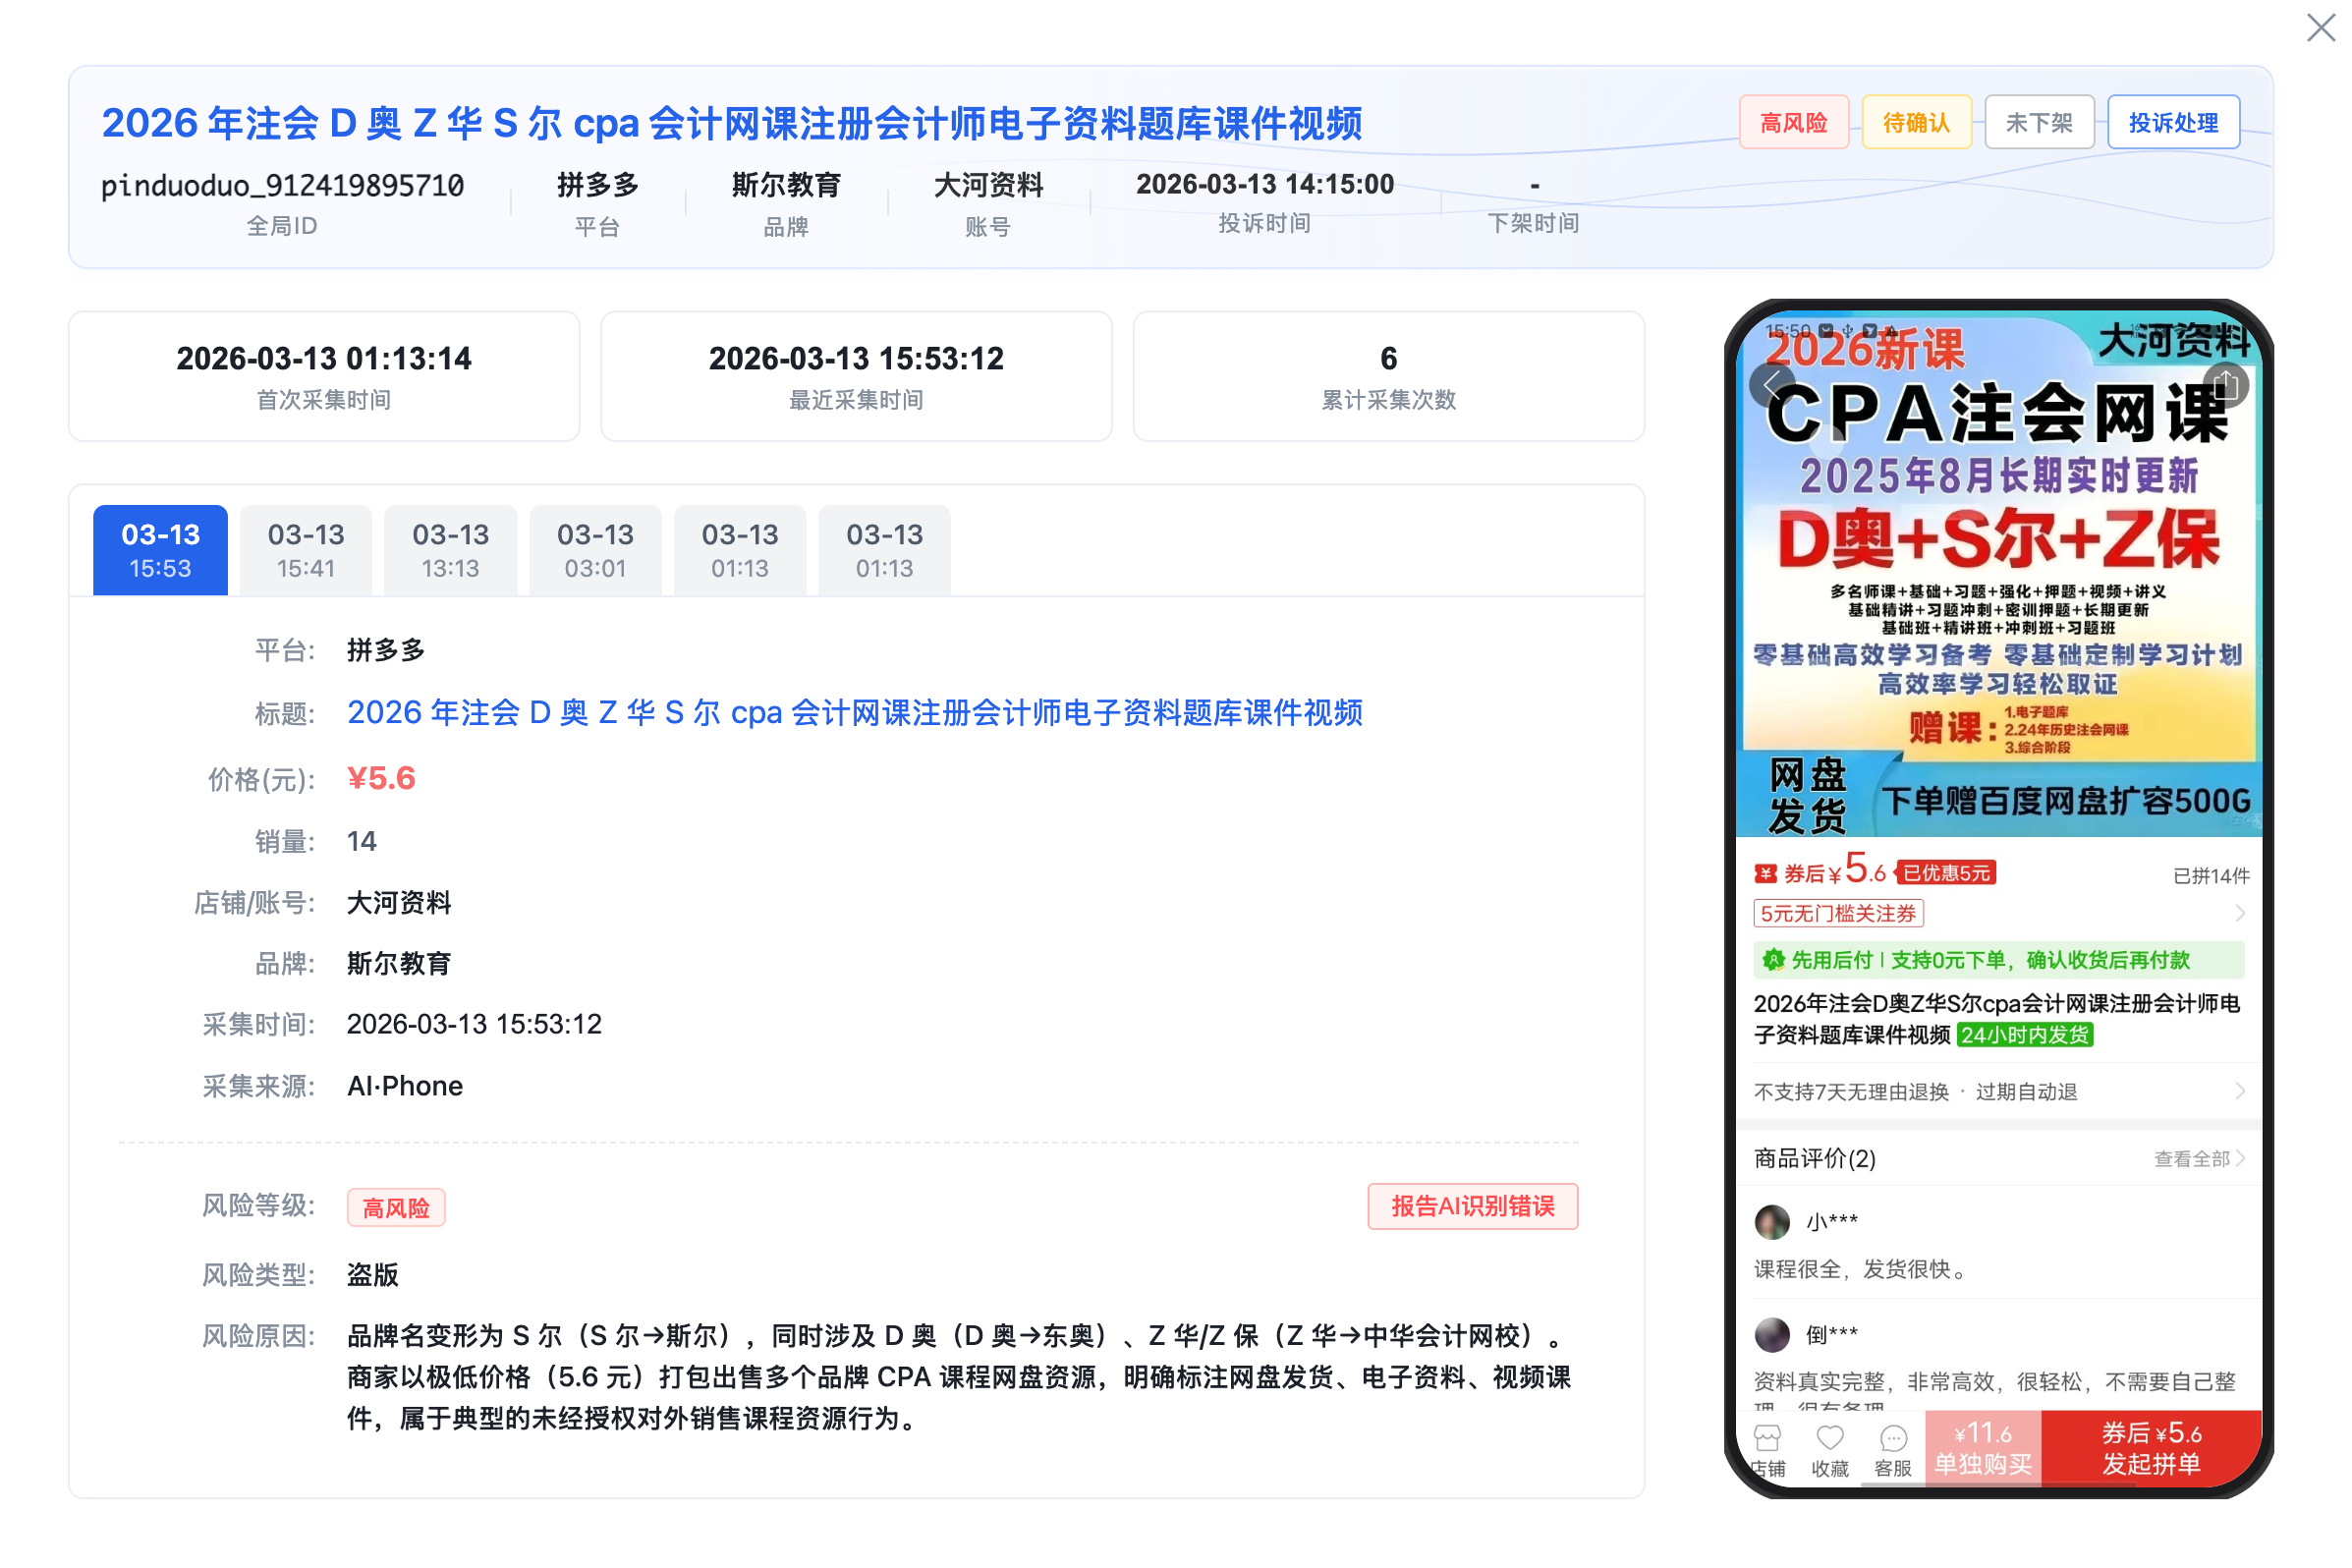Click the green pay-later icon in 先用后付 banner

click(x=1773, y=959)
